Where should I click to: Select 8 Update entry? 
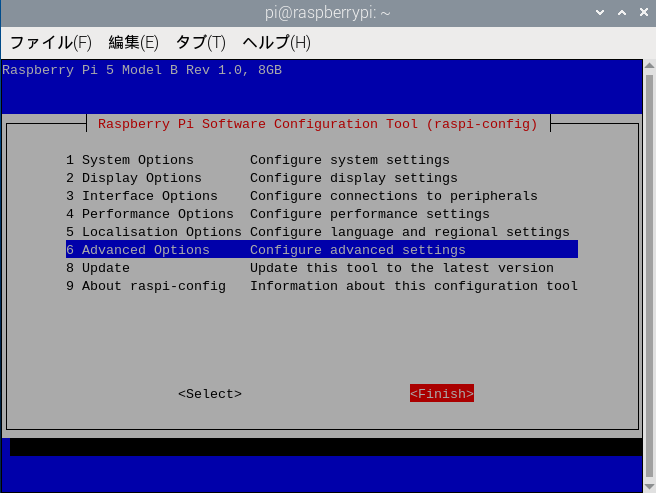[322, 268]
